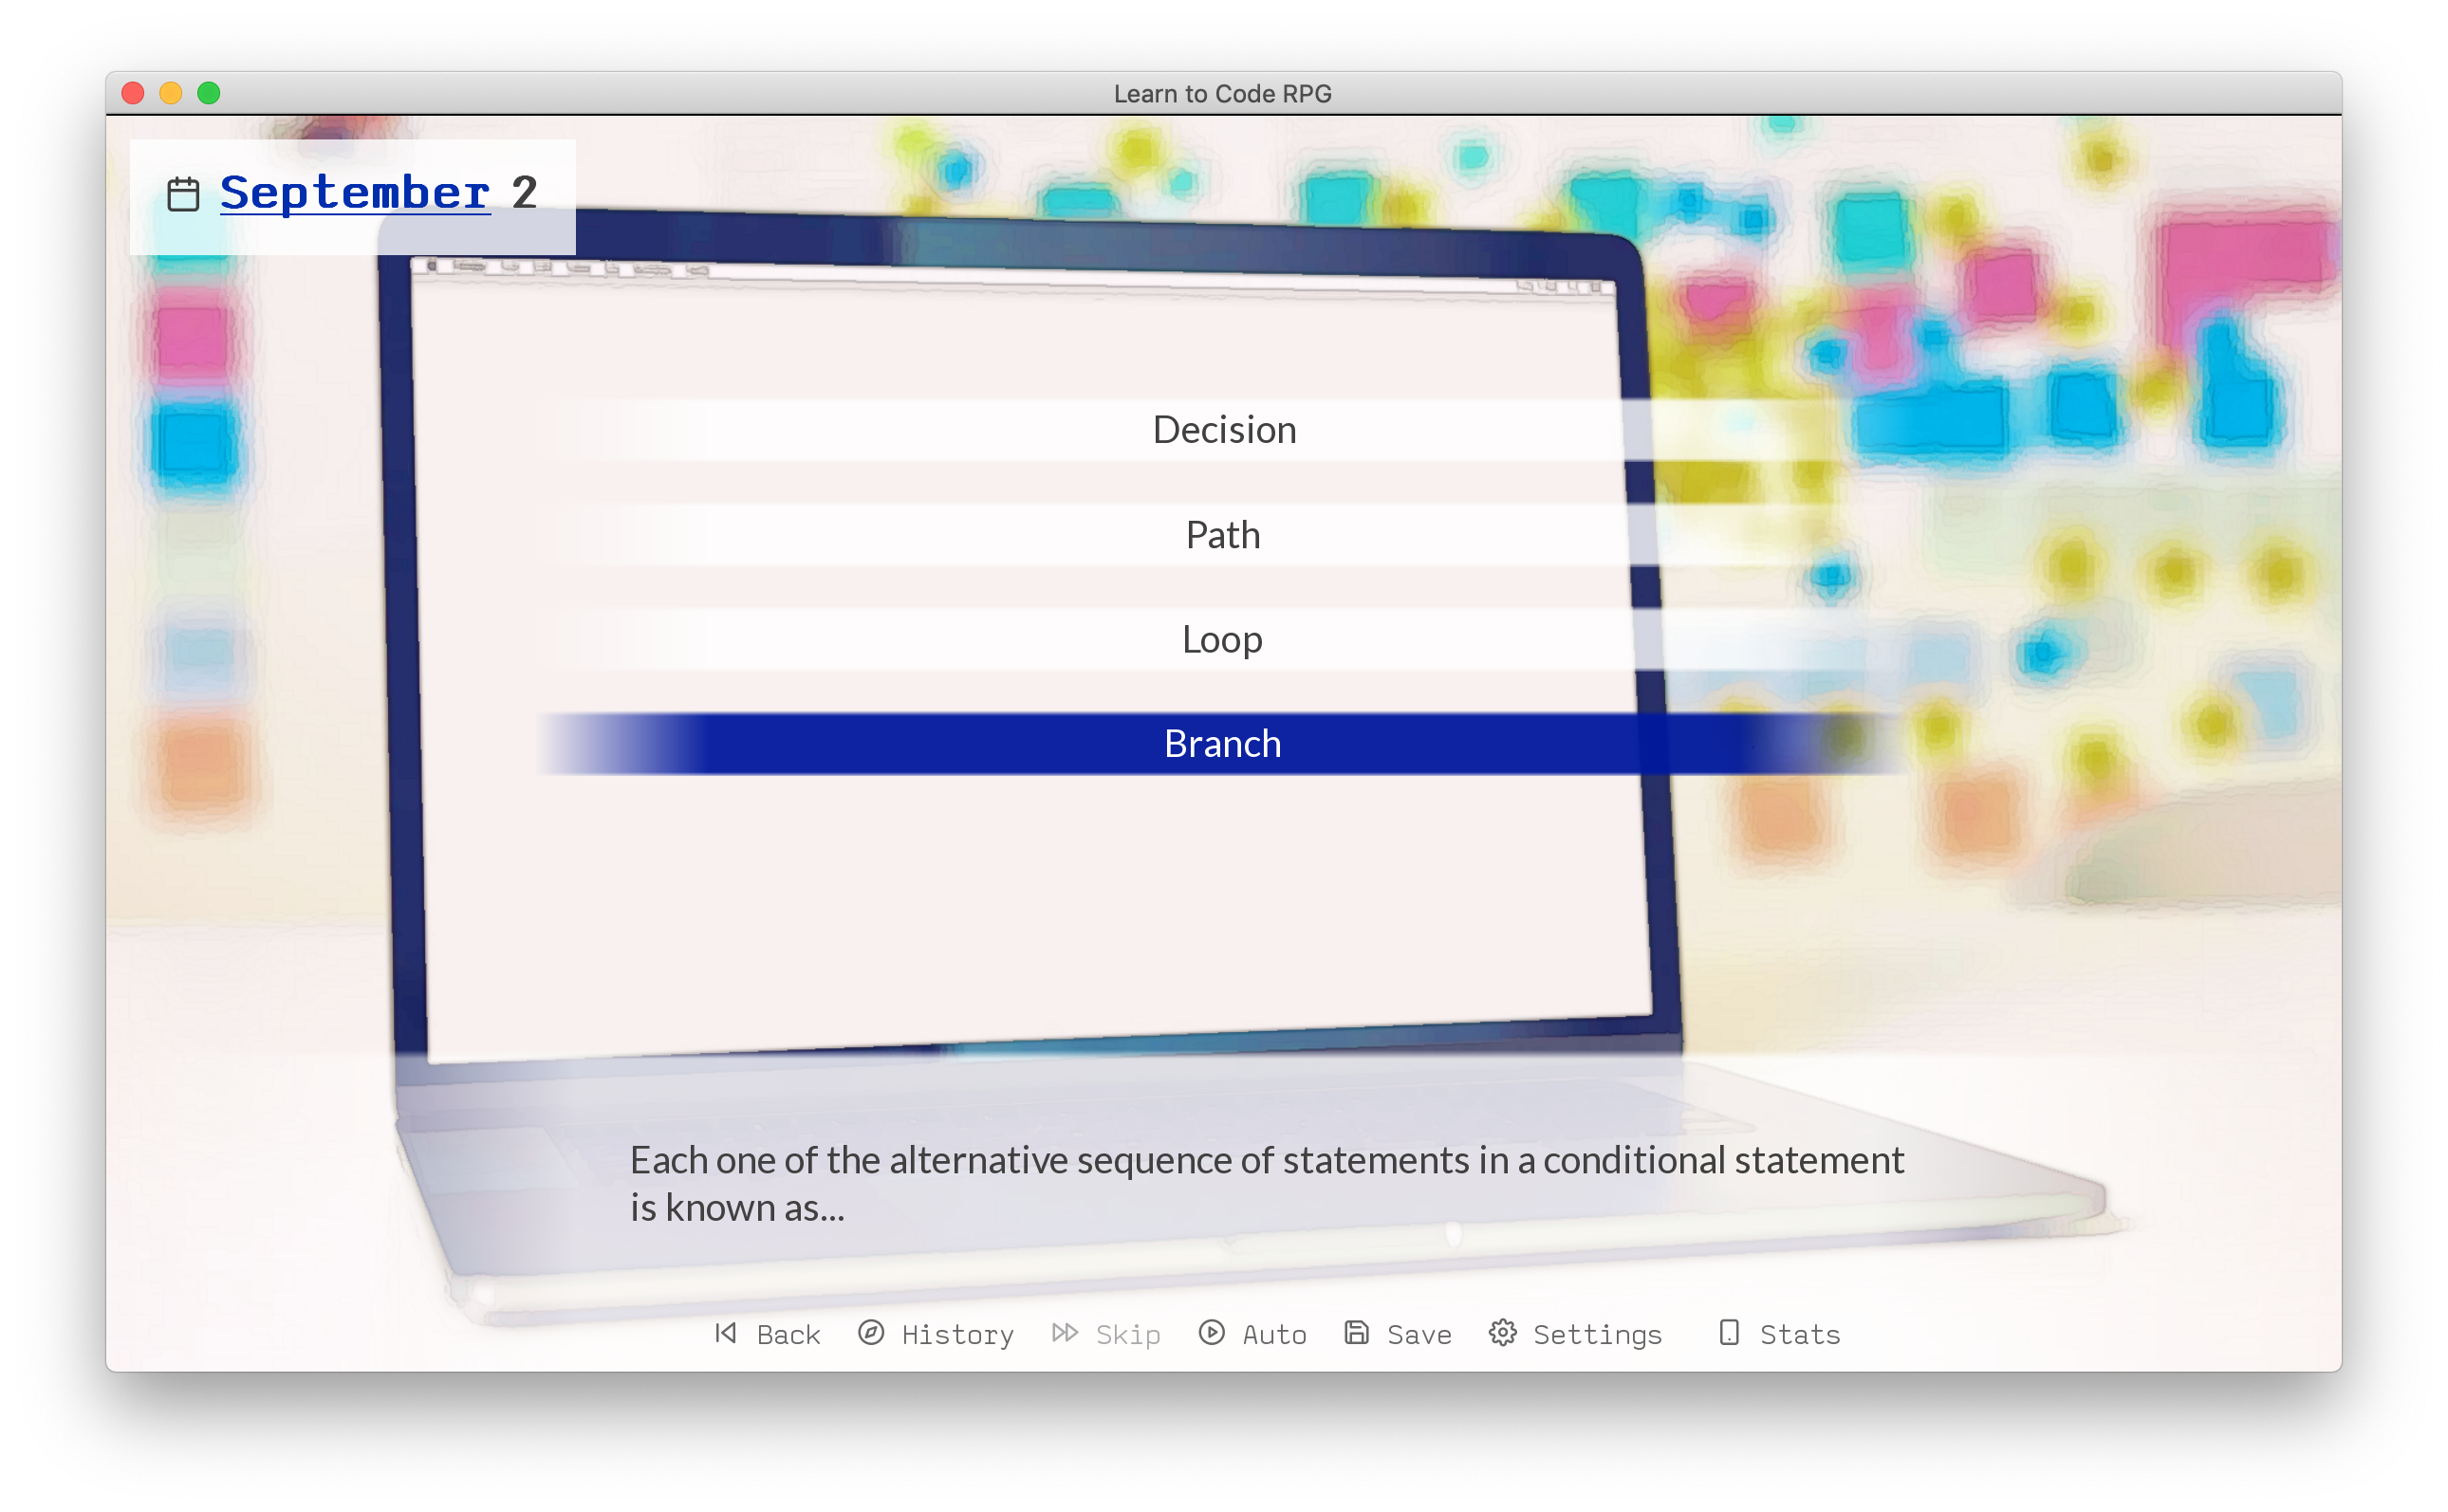Screen dimensions: 2448x1512
Task: Toggle Skip mode on
Action: coord(1128,1333)
